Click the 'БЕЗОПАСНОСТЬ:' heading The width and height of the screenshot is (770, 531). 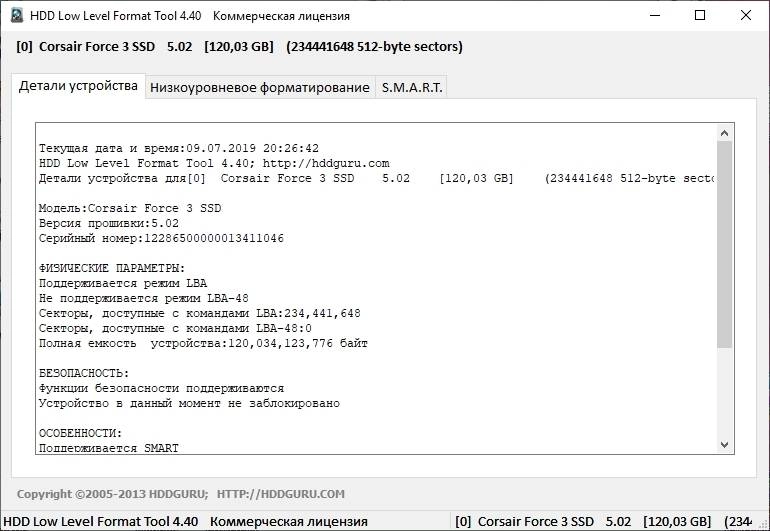(84, 373)
